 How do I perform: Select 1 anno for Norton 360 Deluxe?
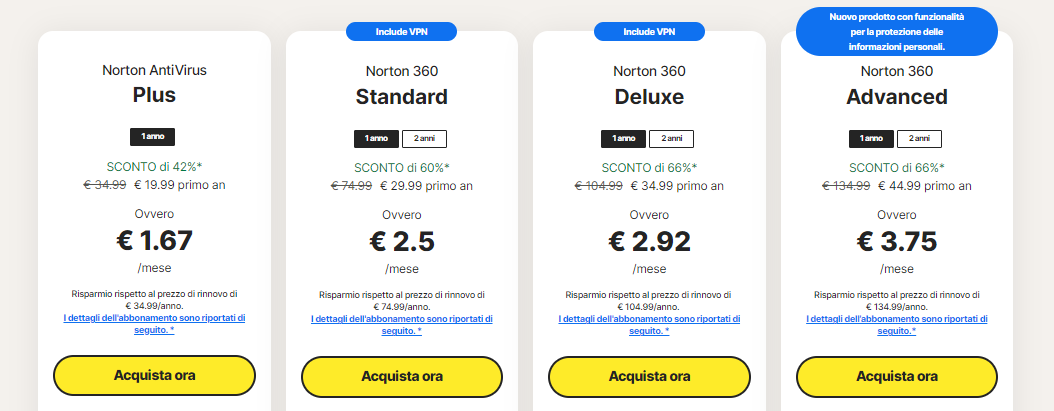(x=623, y=139)
